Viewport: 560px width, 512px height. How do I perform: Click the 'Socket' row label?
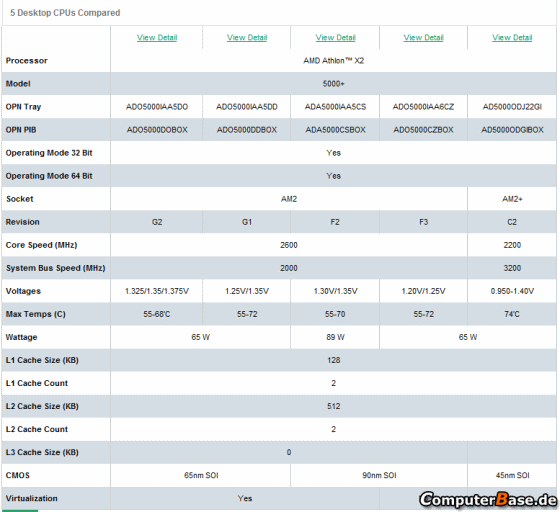click(20, 199)
